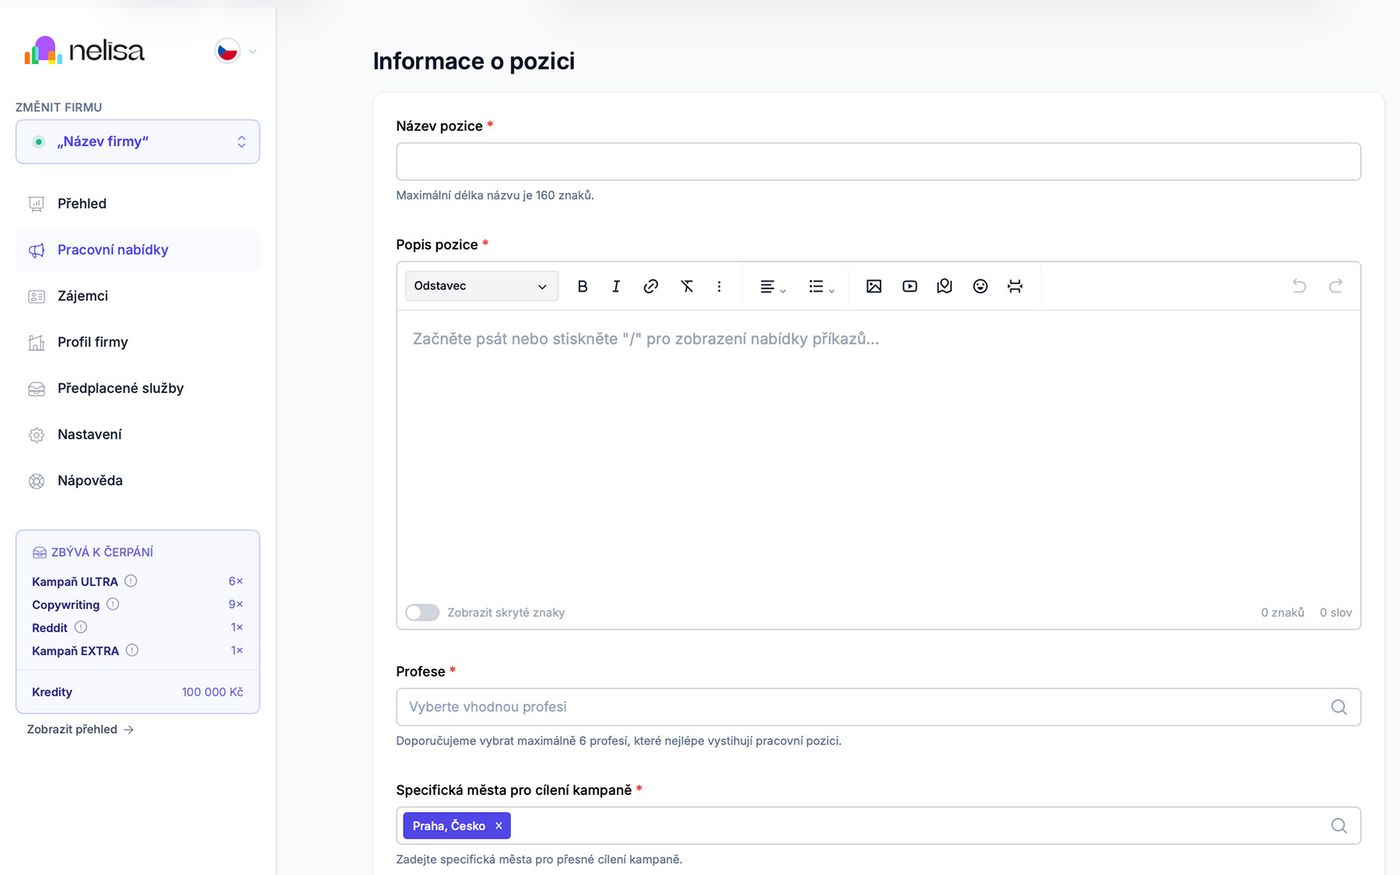Open the Nastavení settings page
The height and width of the screenshot is (875, 1400).
[89, 434]
